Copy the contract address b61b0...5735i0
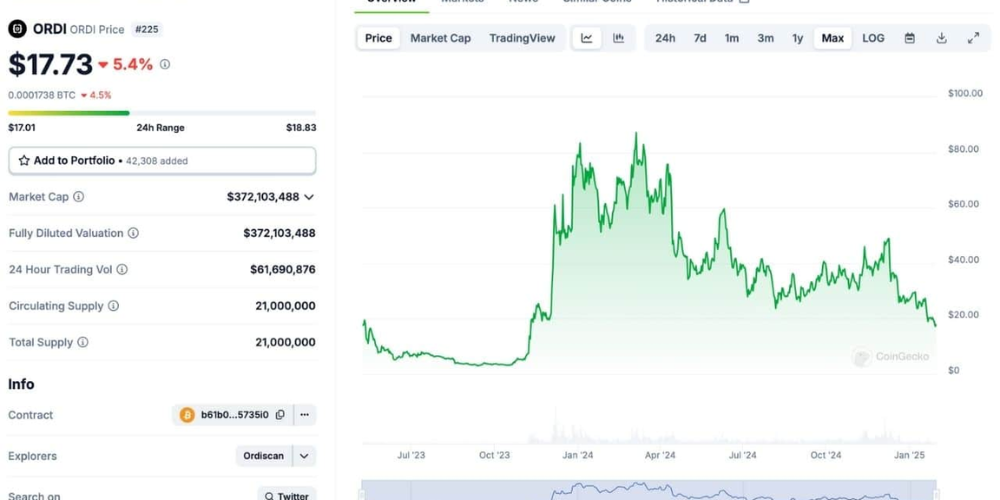The height and width of the screenshot is (500, 1000). pos(280,415)
